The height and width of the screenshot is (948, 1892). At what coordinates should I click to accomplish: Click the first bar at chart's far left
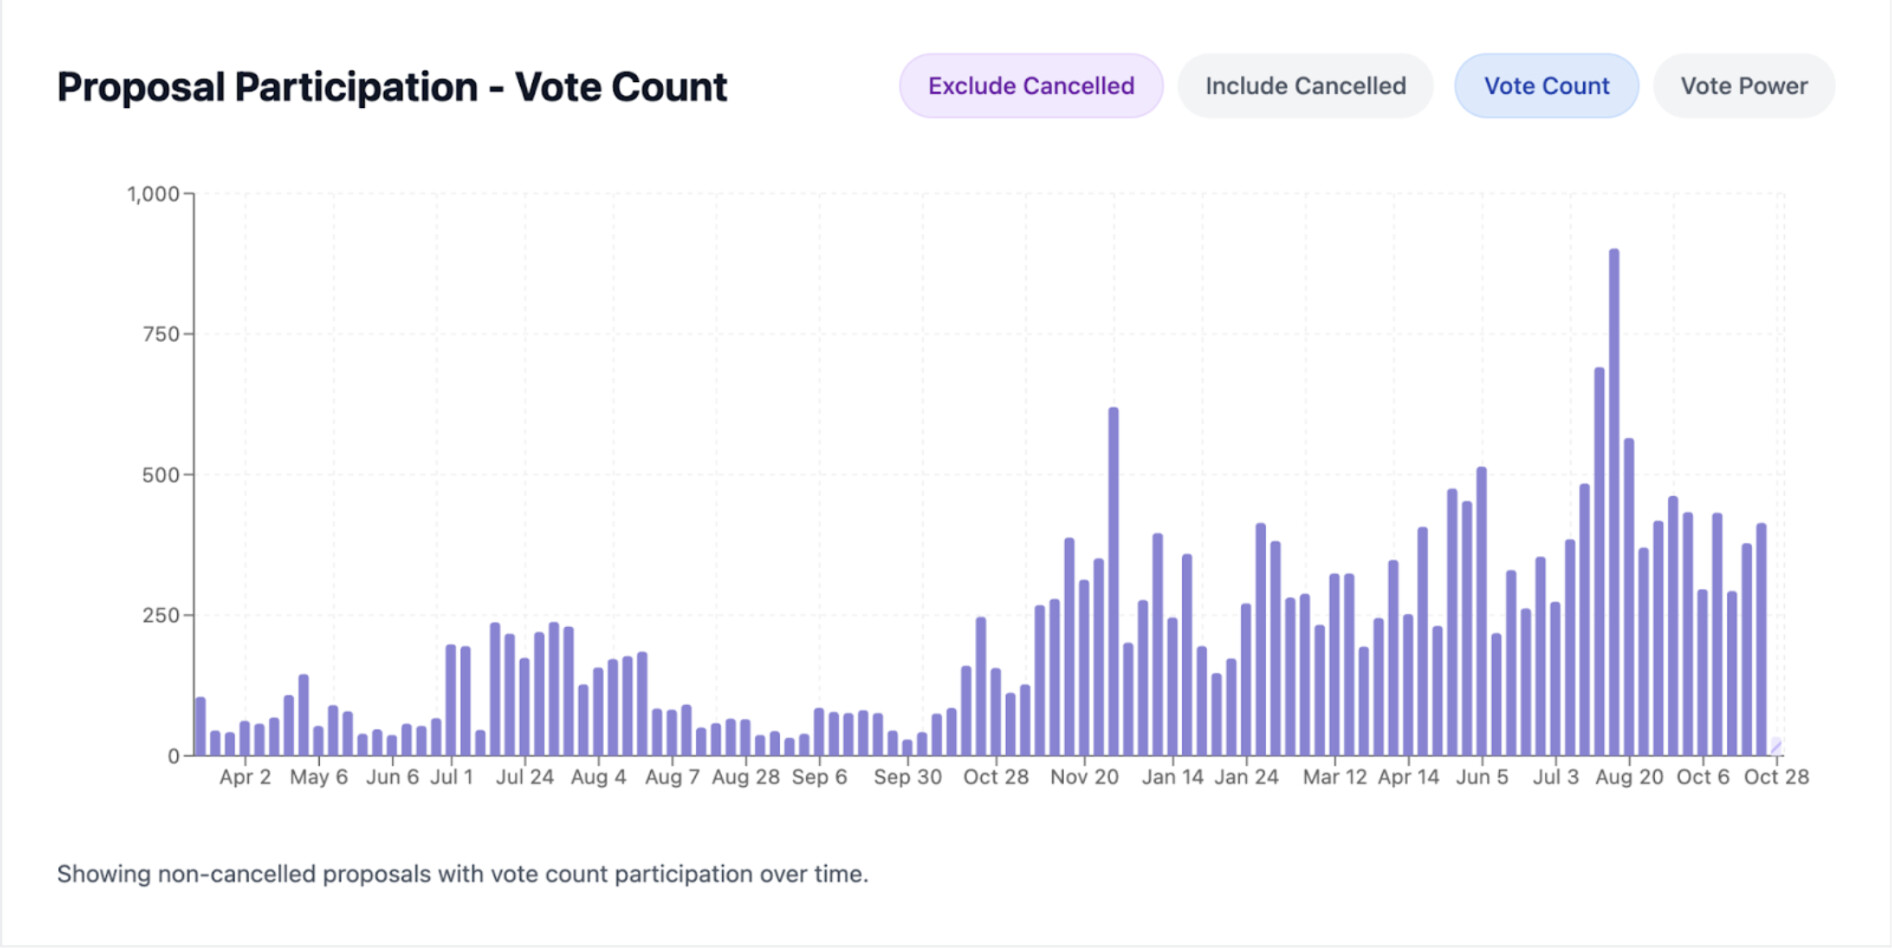200,726
